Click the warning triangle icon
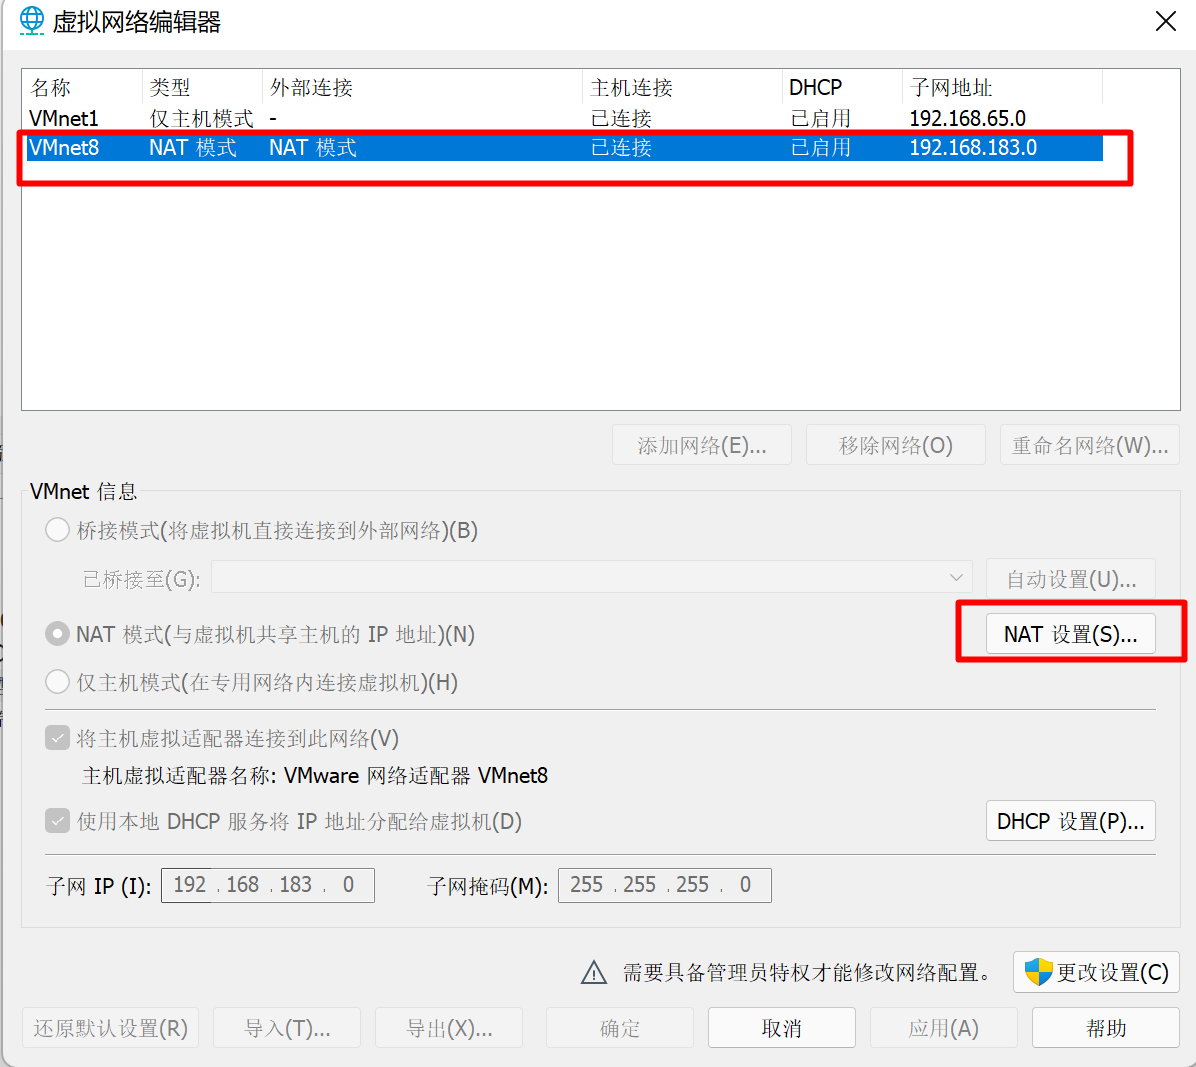This screenshot has height=1067, width=1196. point(593,972)
